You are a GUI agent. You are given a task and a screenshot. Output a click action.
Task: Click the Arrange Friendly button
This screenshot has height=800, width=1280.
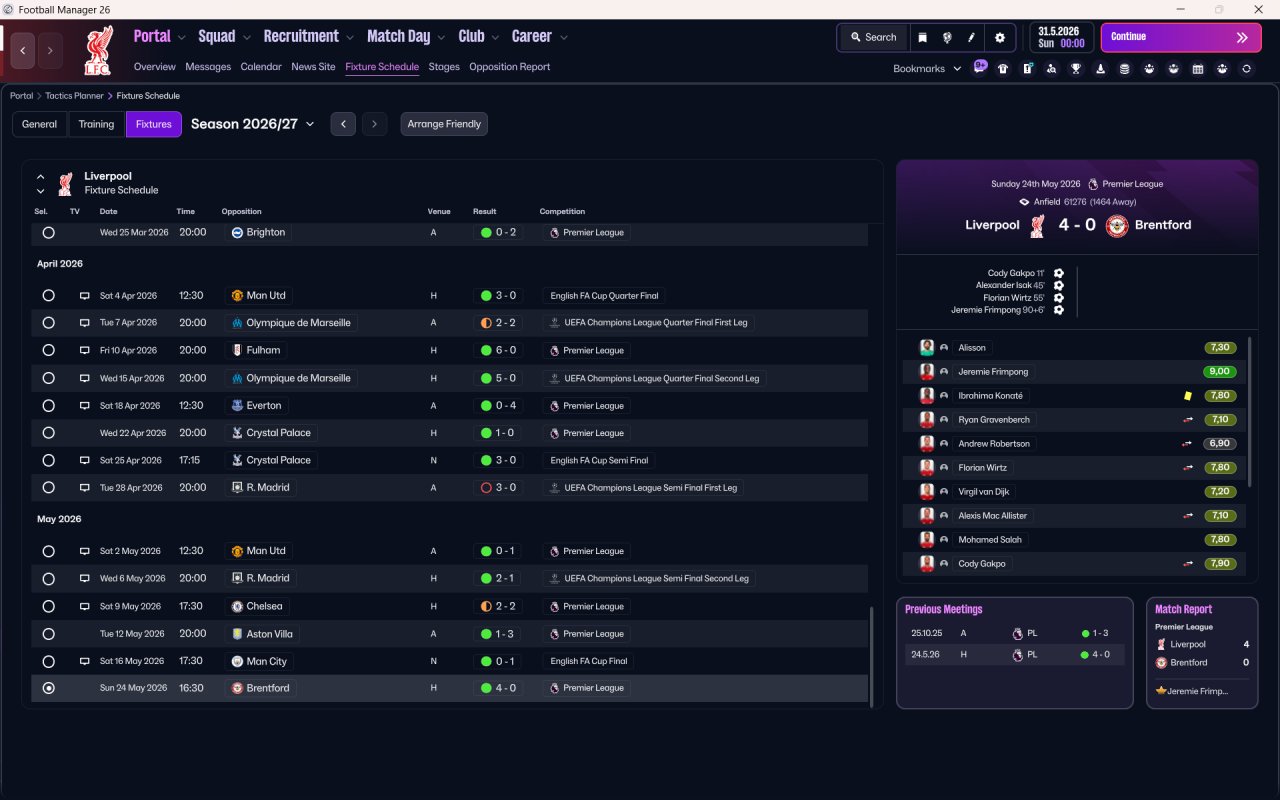tap(444, 124)
